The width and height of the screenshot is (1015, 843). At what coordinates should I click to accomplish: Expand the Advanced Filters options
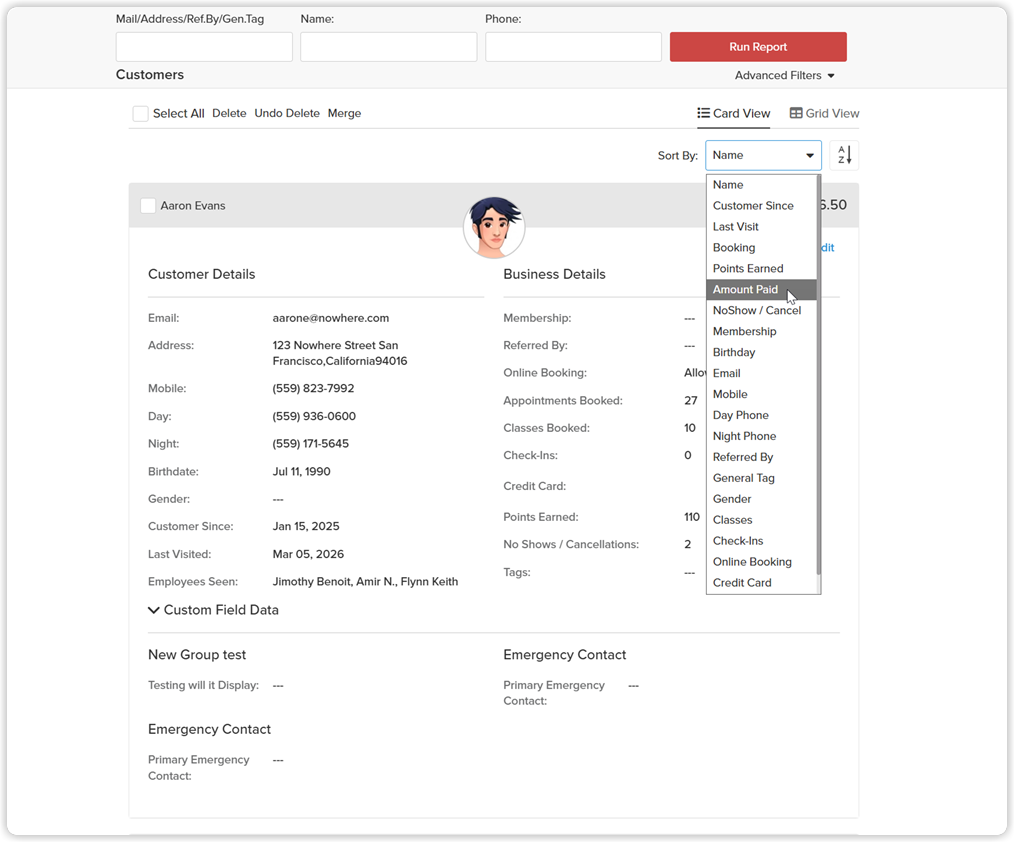click(x=785, y=76)
